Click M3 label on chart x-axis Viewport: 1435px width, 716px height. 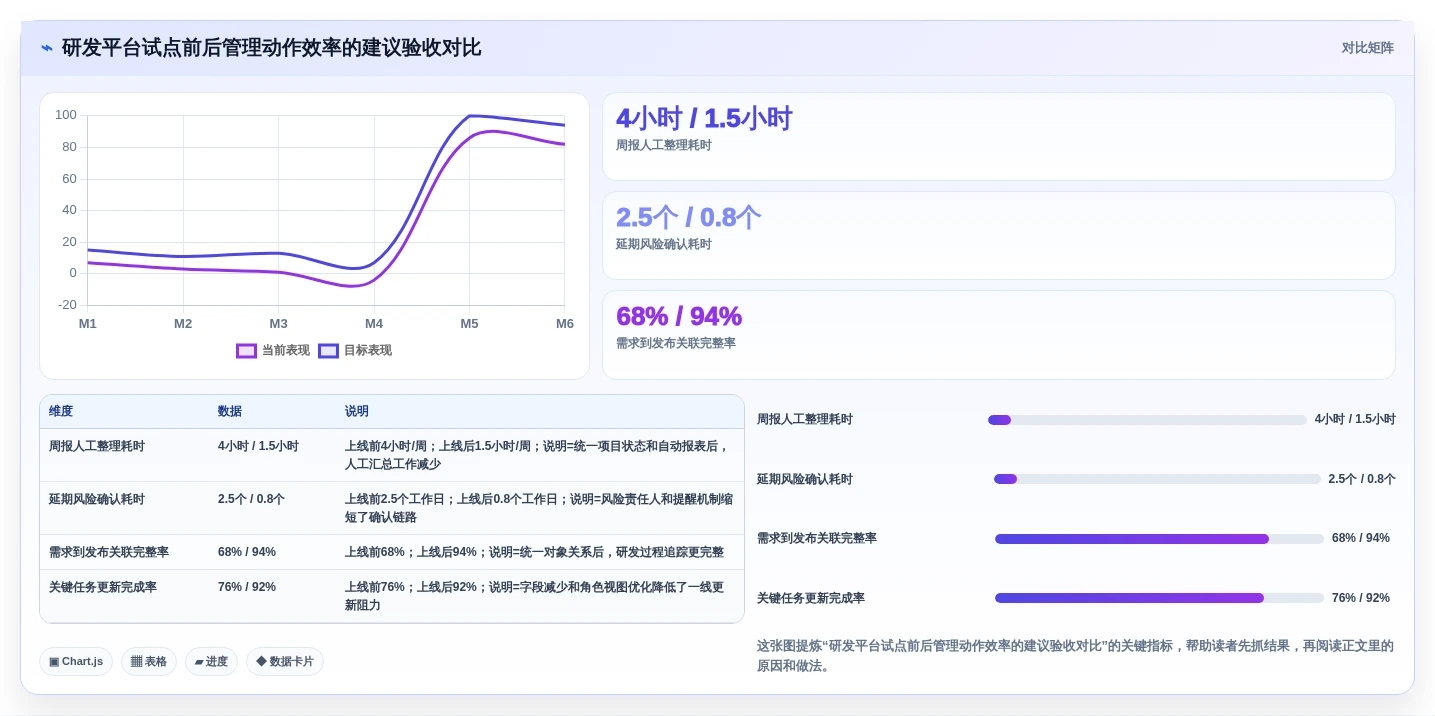coord(278,324)
